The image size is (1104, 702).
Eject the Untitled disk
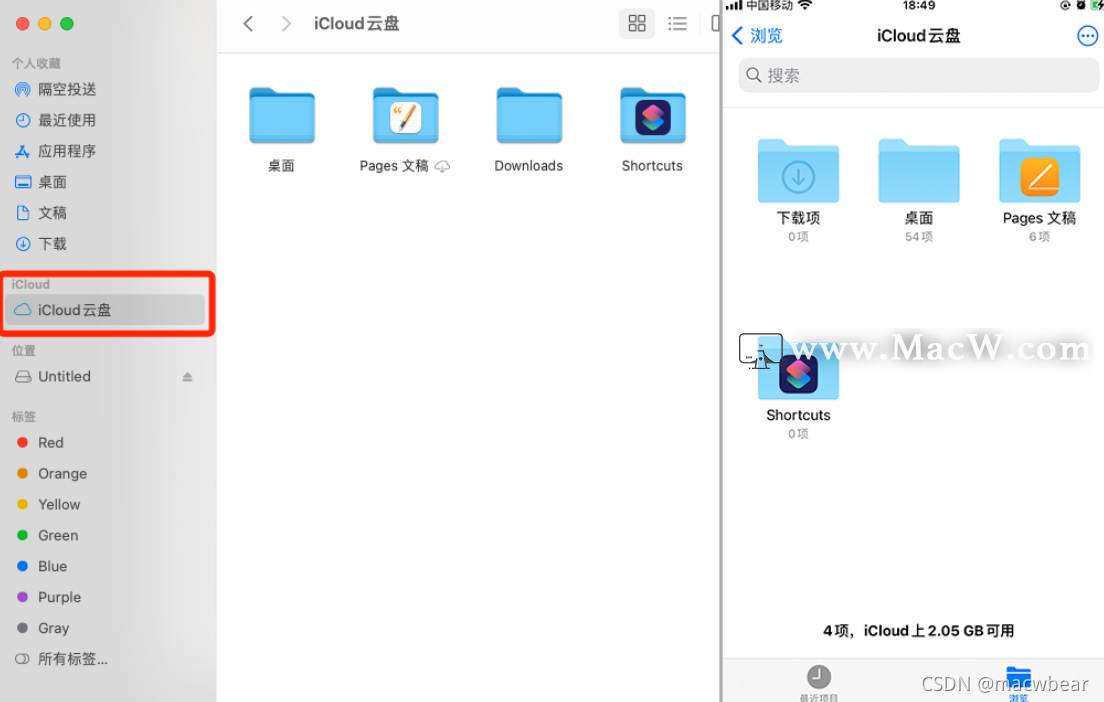pyautogui.click(x=187, y=377)
